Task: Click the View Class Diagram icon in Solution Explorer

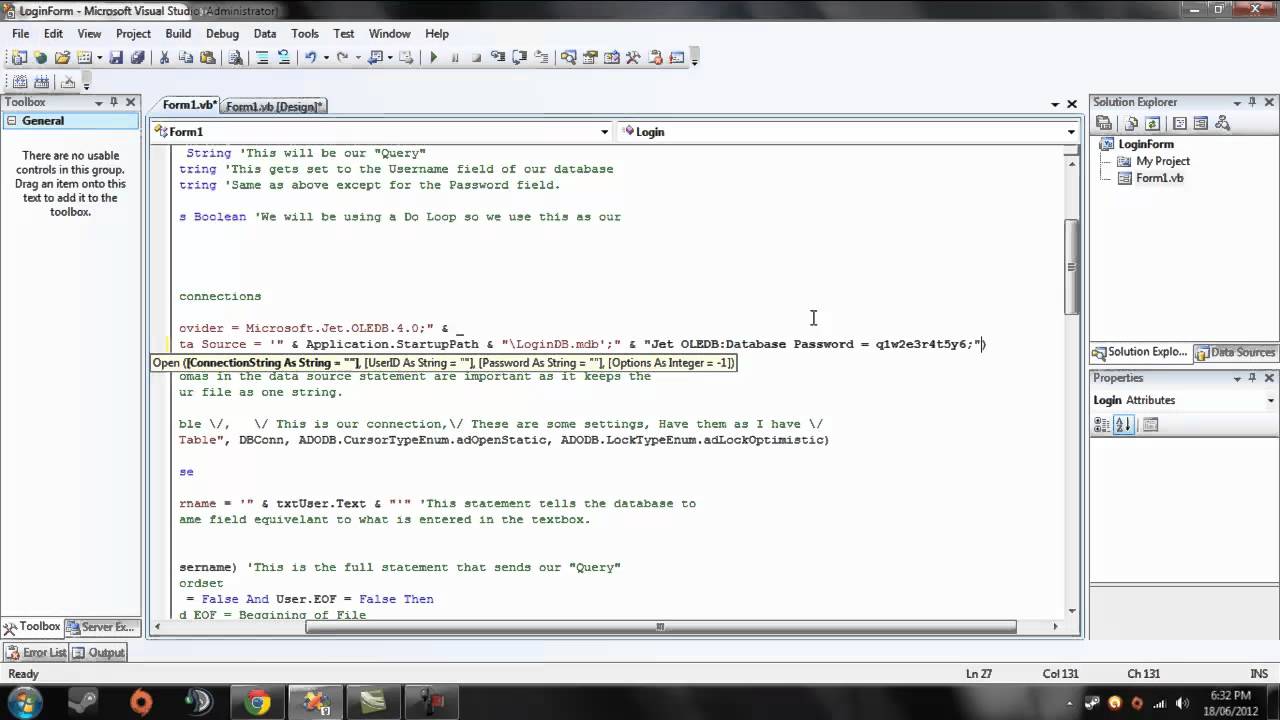Action: [1222, 123]
